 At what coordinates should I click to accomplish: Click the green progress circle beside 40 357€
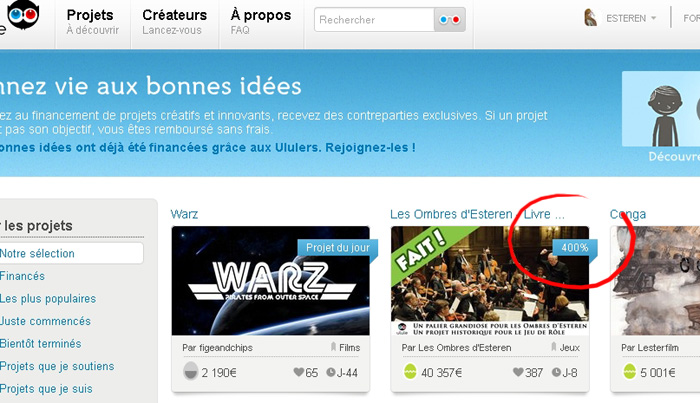pyautogui.click(x=410, y=371)
